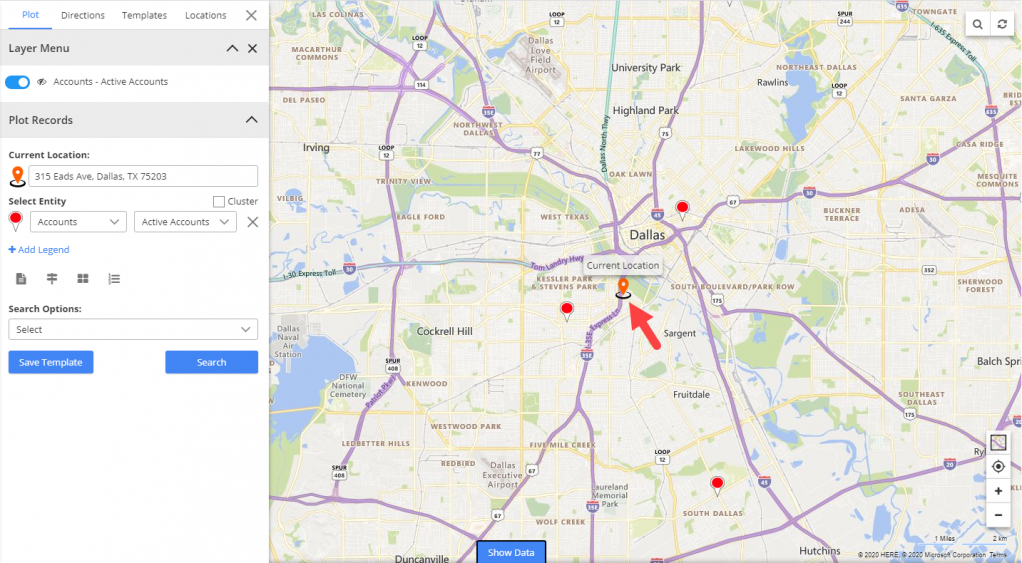This screenshot has height=563, width=1022.
Task: Select the red pin near Cockrell Hill
Action: pos(567,311)
